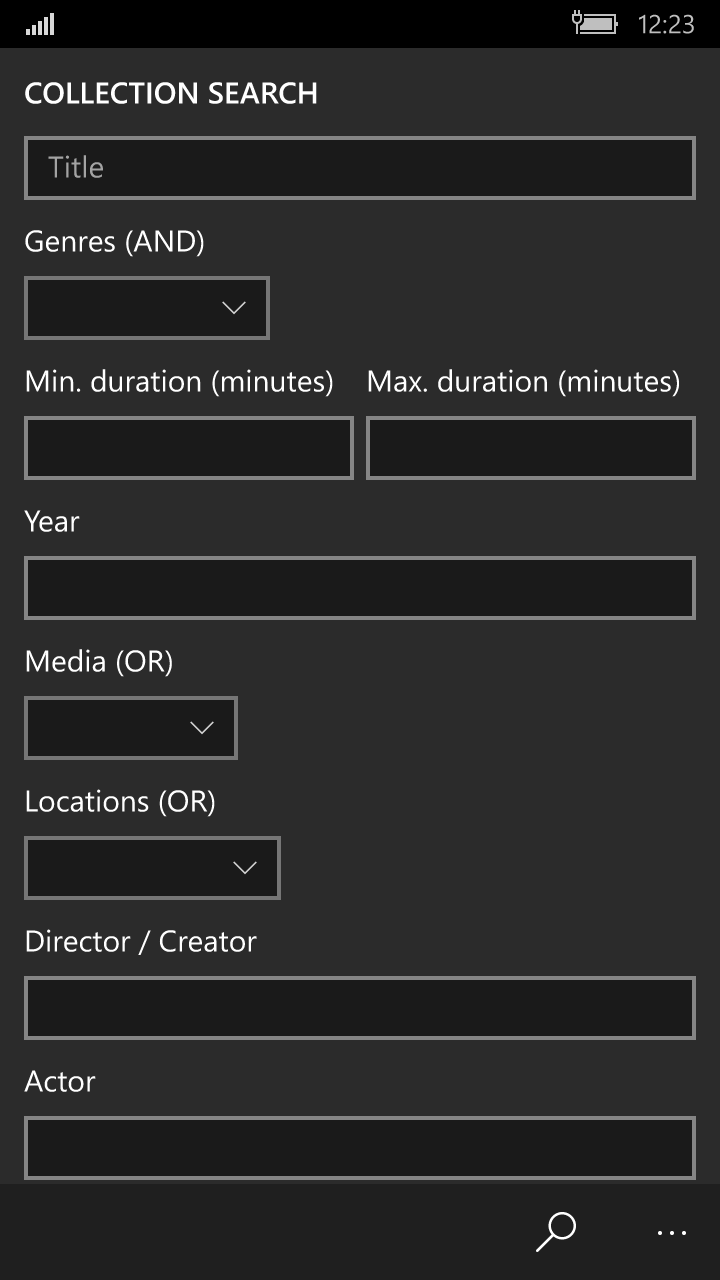The height and width of the screenshot is (1280, 720).
Task: Select the Max. duration input box
Action: click(530, 448)
